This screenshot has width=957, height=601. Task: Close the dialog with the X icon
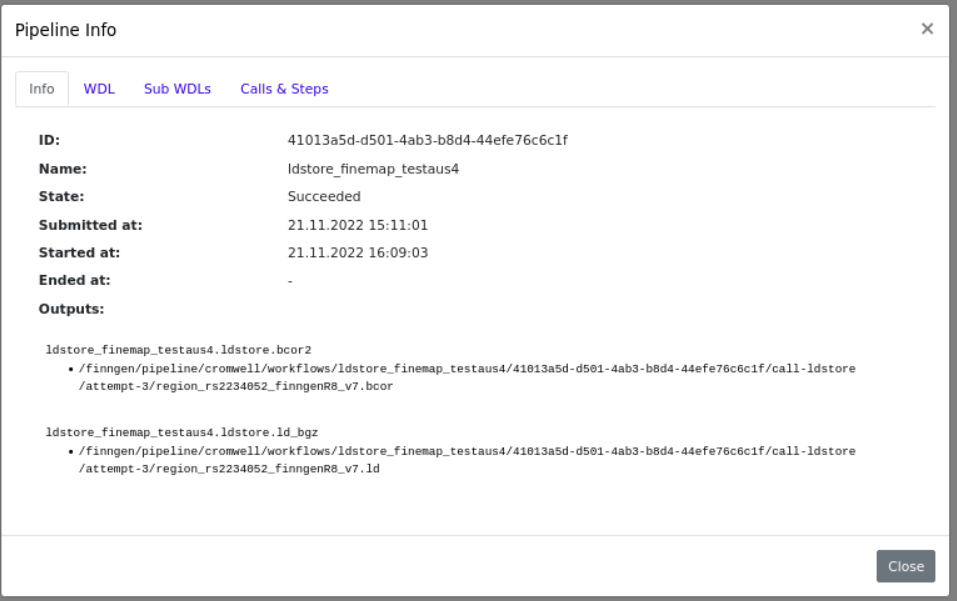(x=927, y=29)
